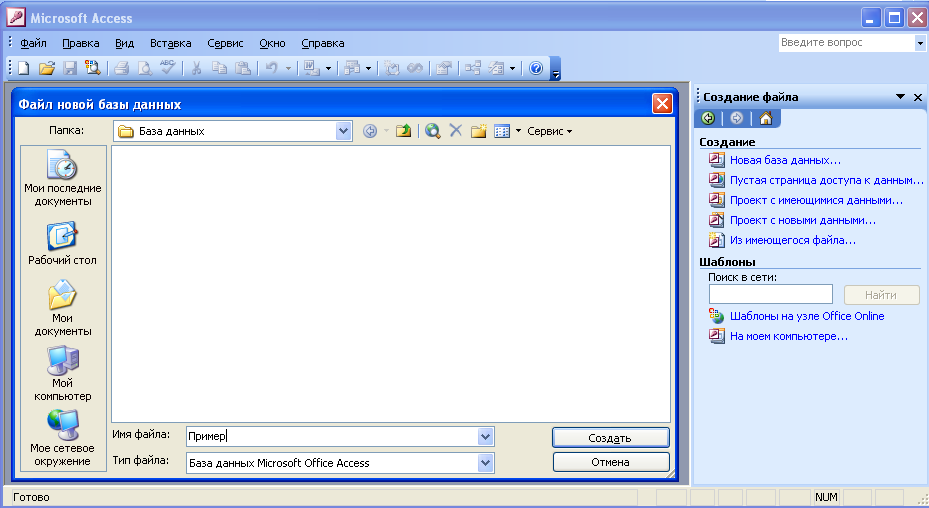The height and width of the screenshot is (508, 929).
Task: Click the Help question mark icon
Action: 536,69
